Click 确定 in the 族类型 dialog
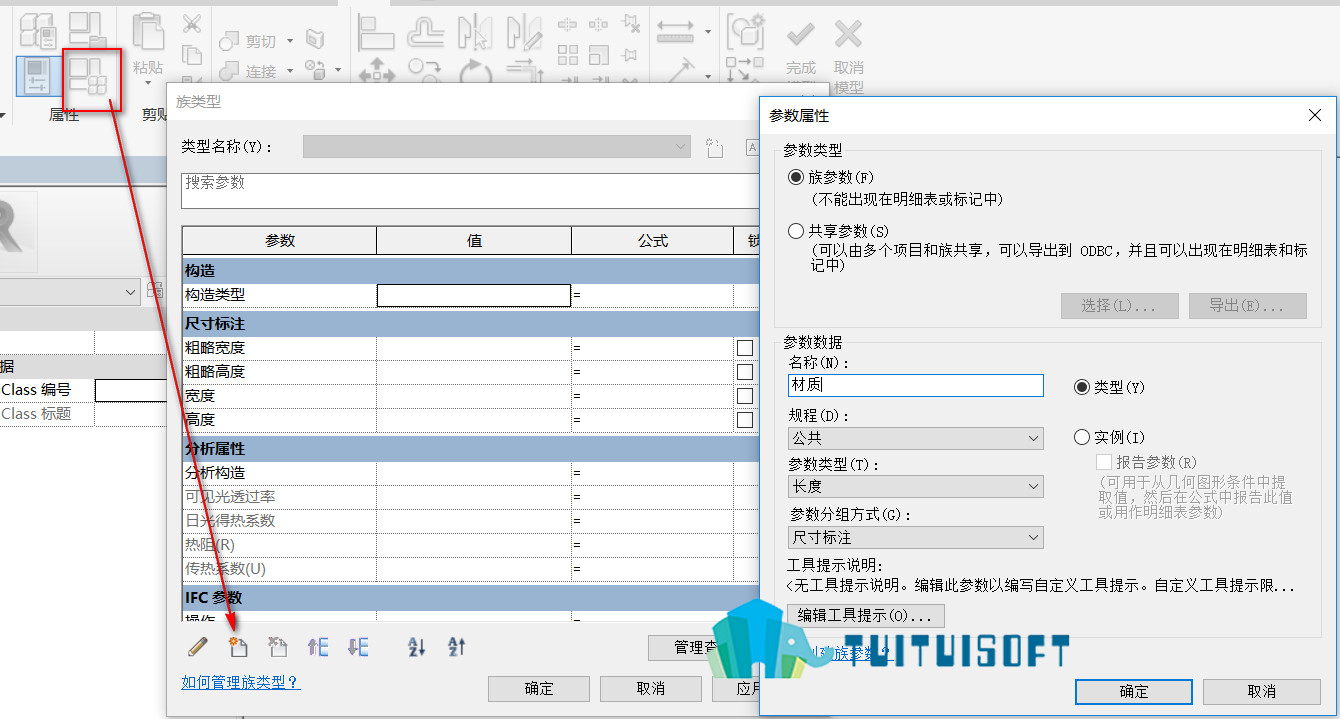The image size is (1340, 719). pyautogui.click(x=539, y=688)
